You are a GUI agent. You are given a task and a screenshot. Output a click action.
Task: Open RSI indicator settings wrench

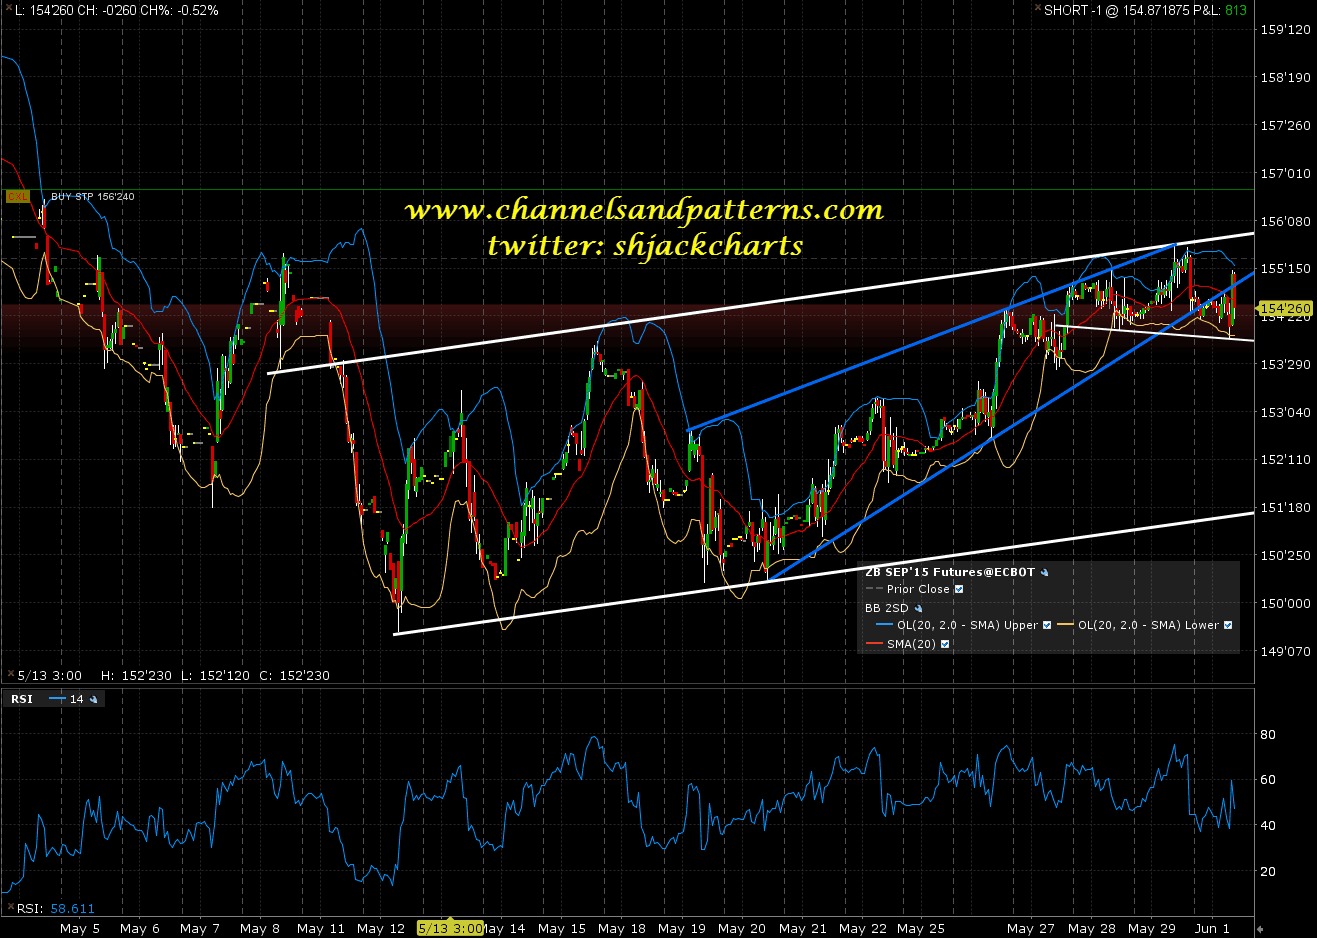click(94, 699)
